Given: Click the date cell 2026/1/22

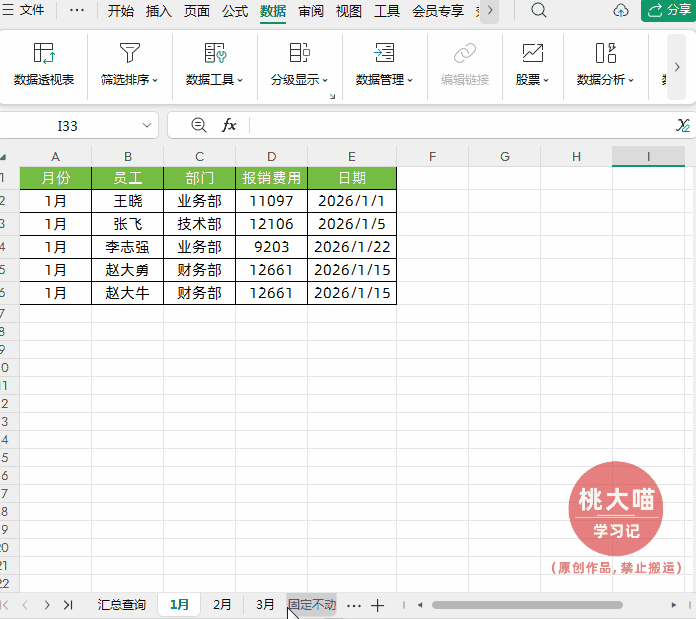Looking at the screenshot, I should pyautogui.click(x=352, y=247).
